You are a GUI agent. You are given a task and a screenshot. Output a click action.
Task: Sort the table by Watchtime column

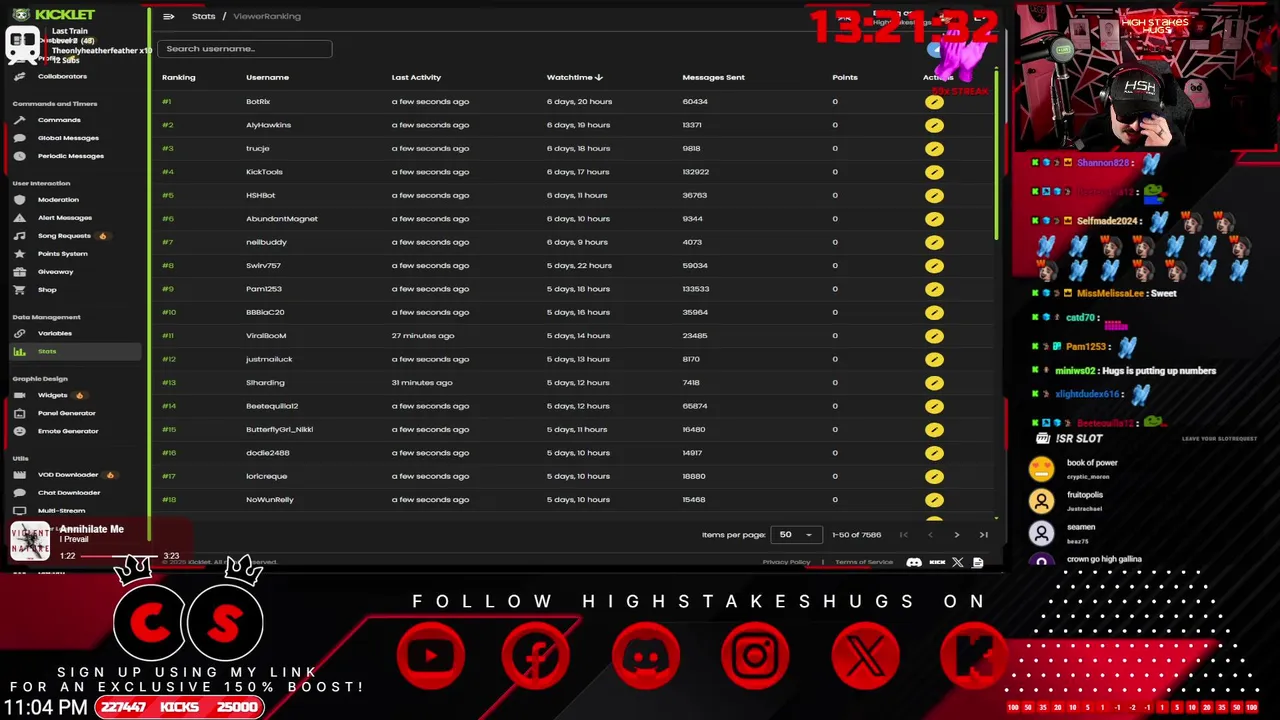point(574,77)
